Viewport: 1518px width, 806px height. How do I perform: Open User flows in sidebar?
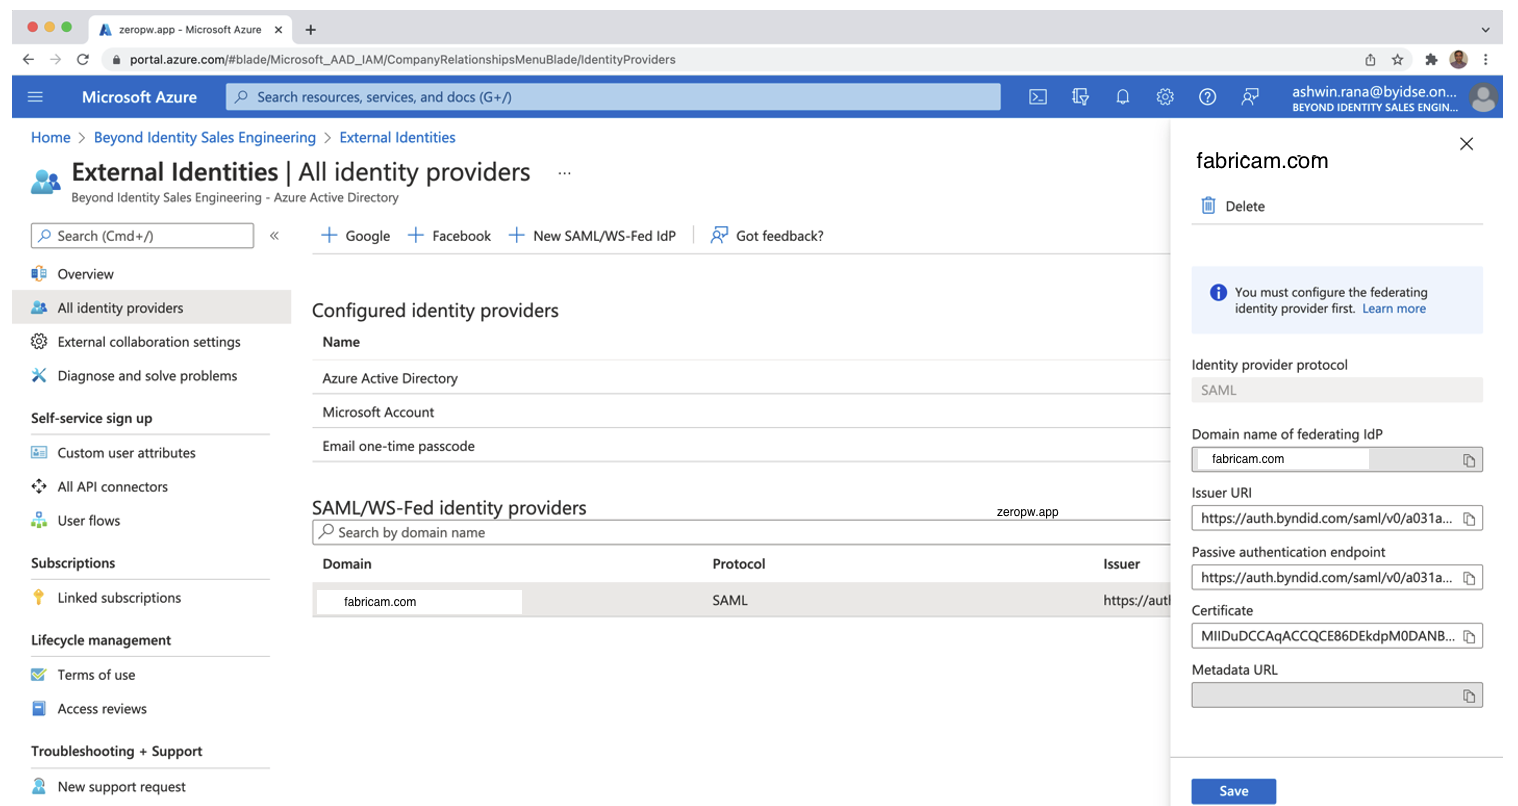click(88, 521)
